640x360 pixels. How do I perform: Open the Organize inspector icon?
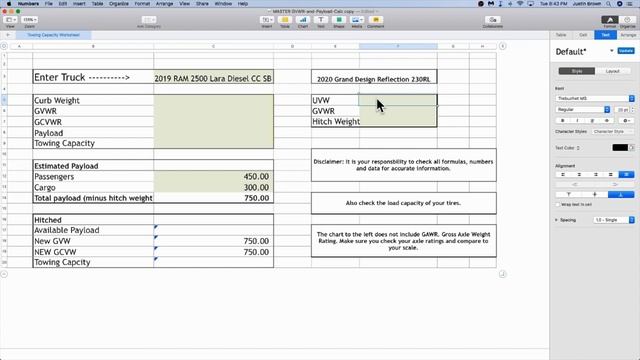coord(627,20)
